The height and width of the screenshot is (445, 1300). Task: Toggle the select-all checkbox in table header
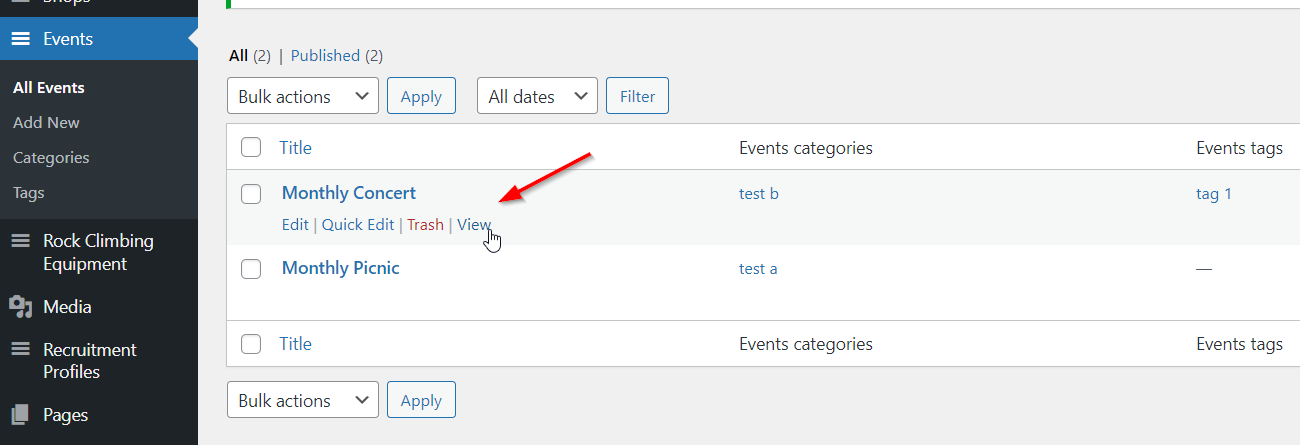[x=251, y=148]
